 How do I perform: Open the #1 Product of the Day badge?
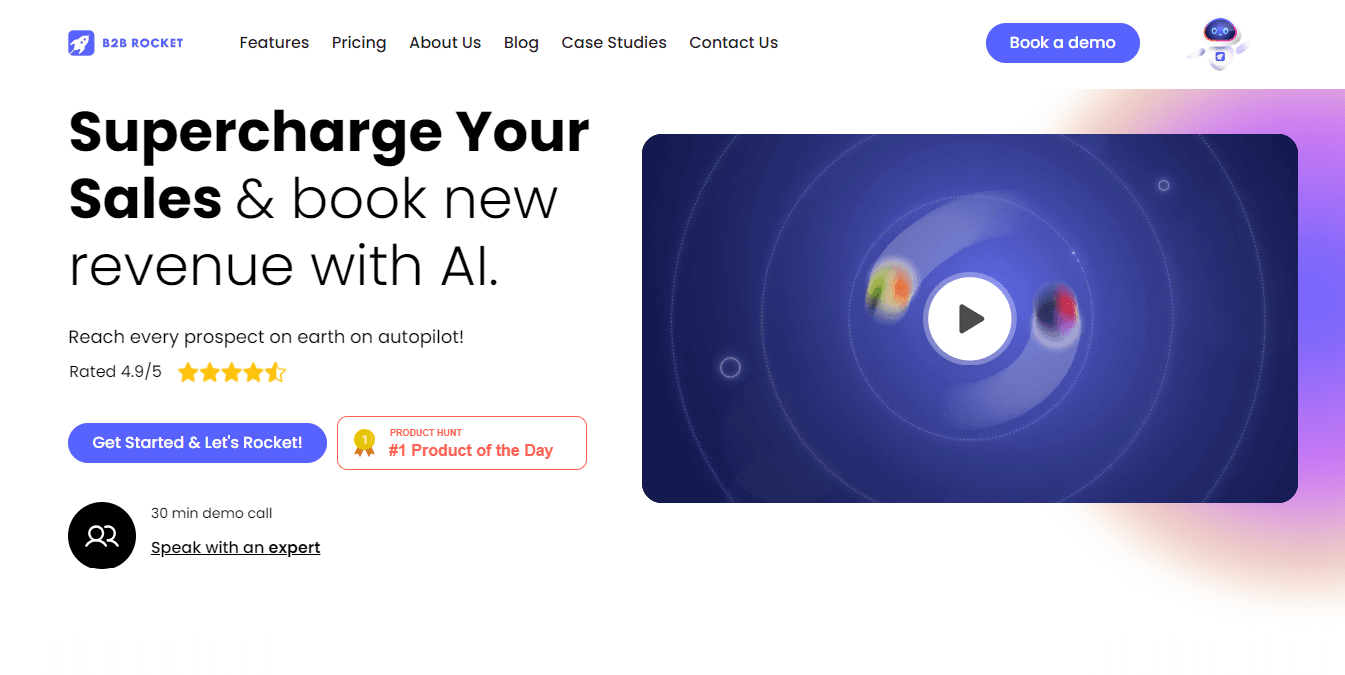[462, 443]
